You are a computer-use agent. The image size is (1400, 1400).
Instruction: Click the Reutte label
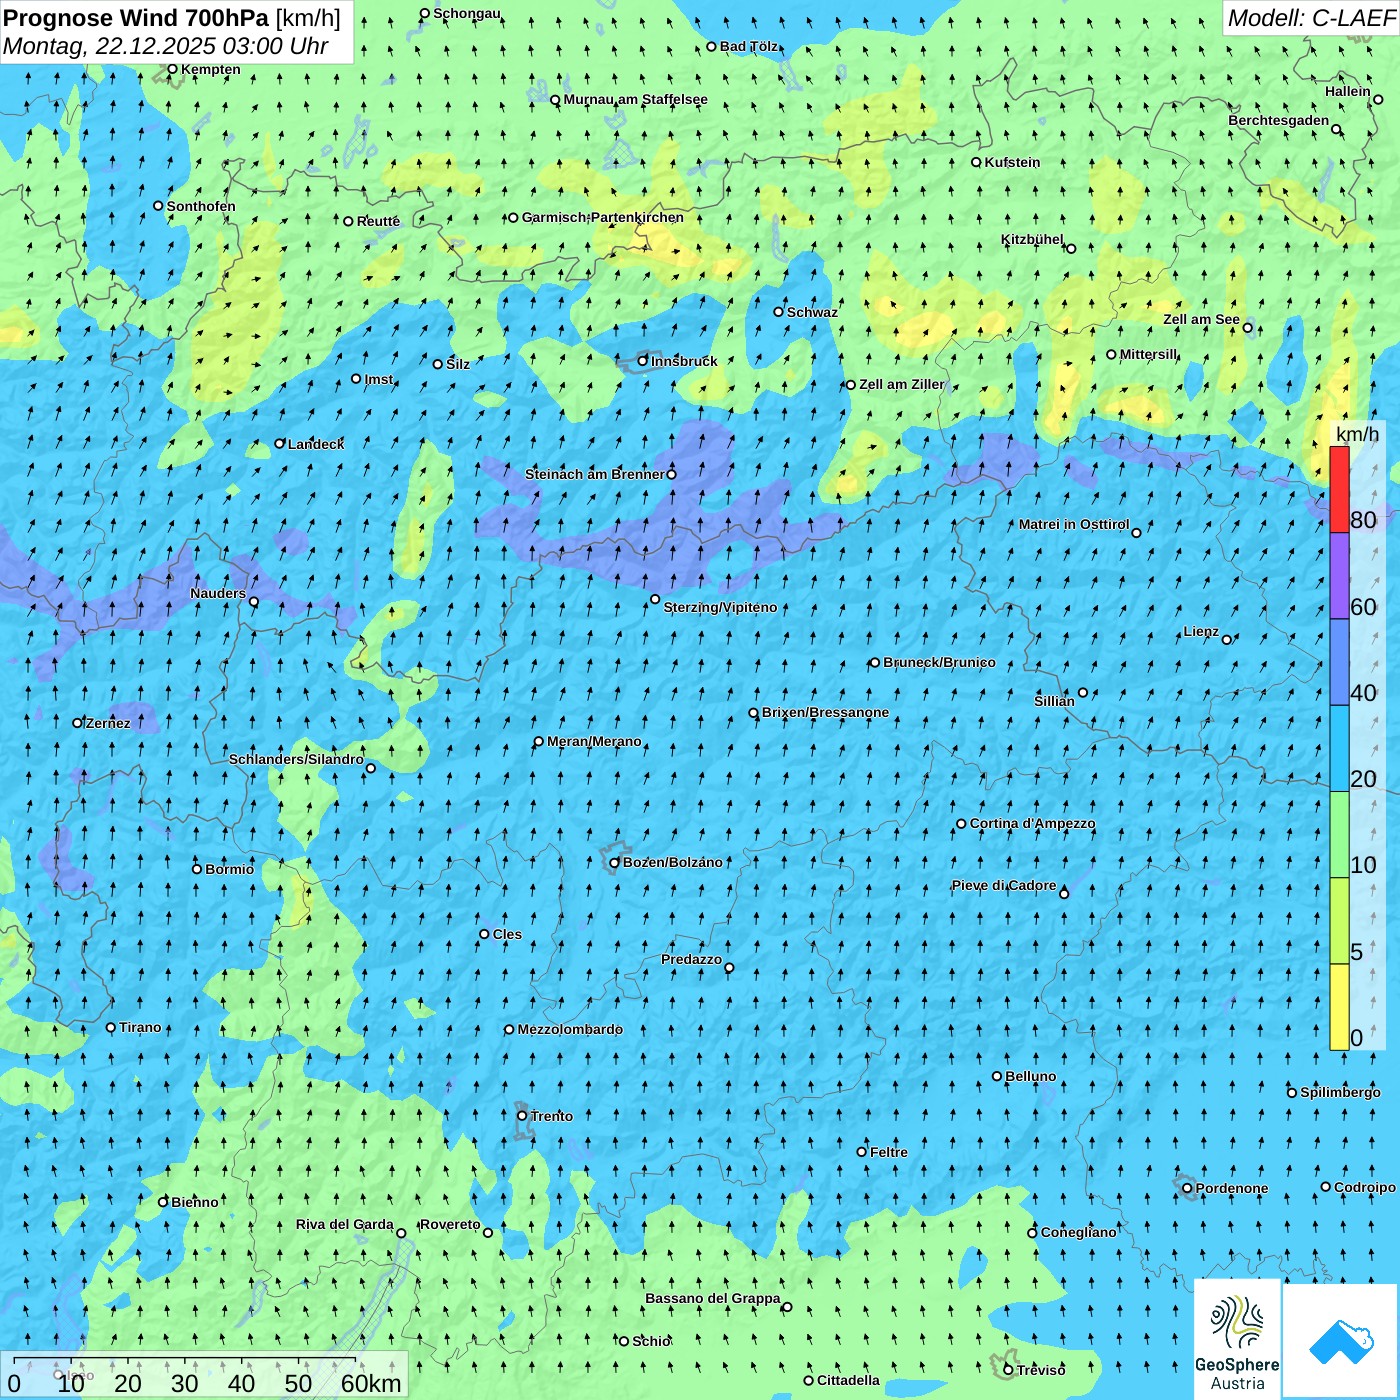click(378, 221)
